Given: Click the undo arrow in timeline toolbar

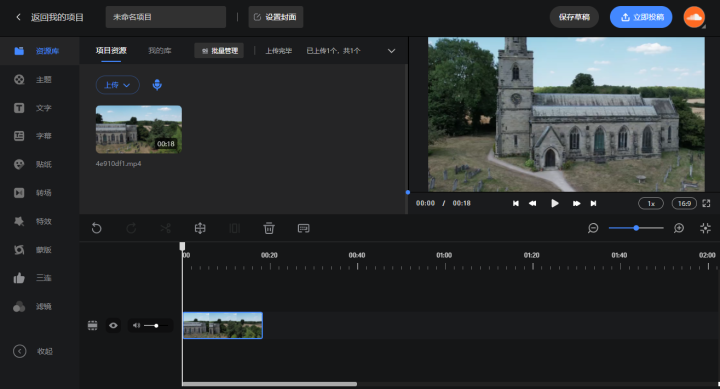Looking at the screenshot, I should point(96,228).
